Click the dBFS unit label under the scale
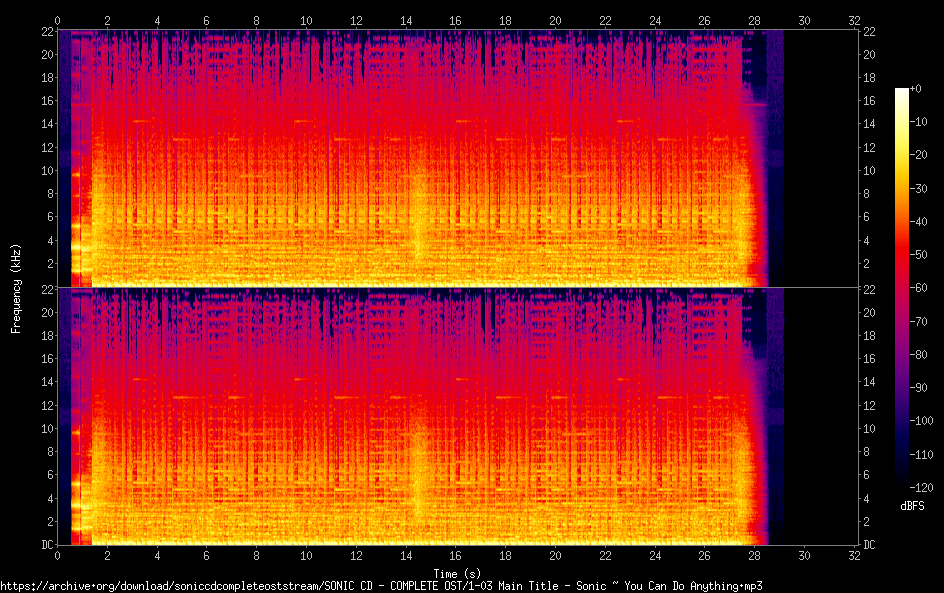 pos(912,507)
